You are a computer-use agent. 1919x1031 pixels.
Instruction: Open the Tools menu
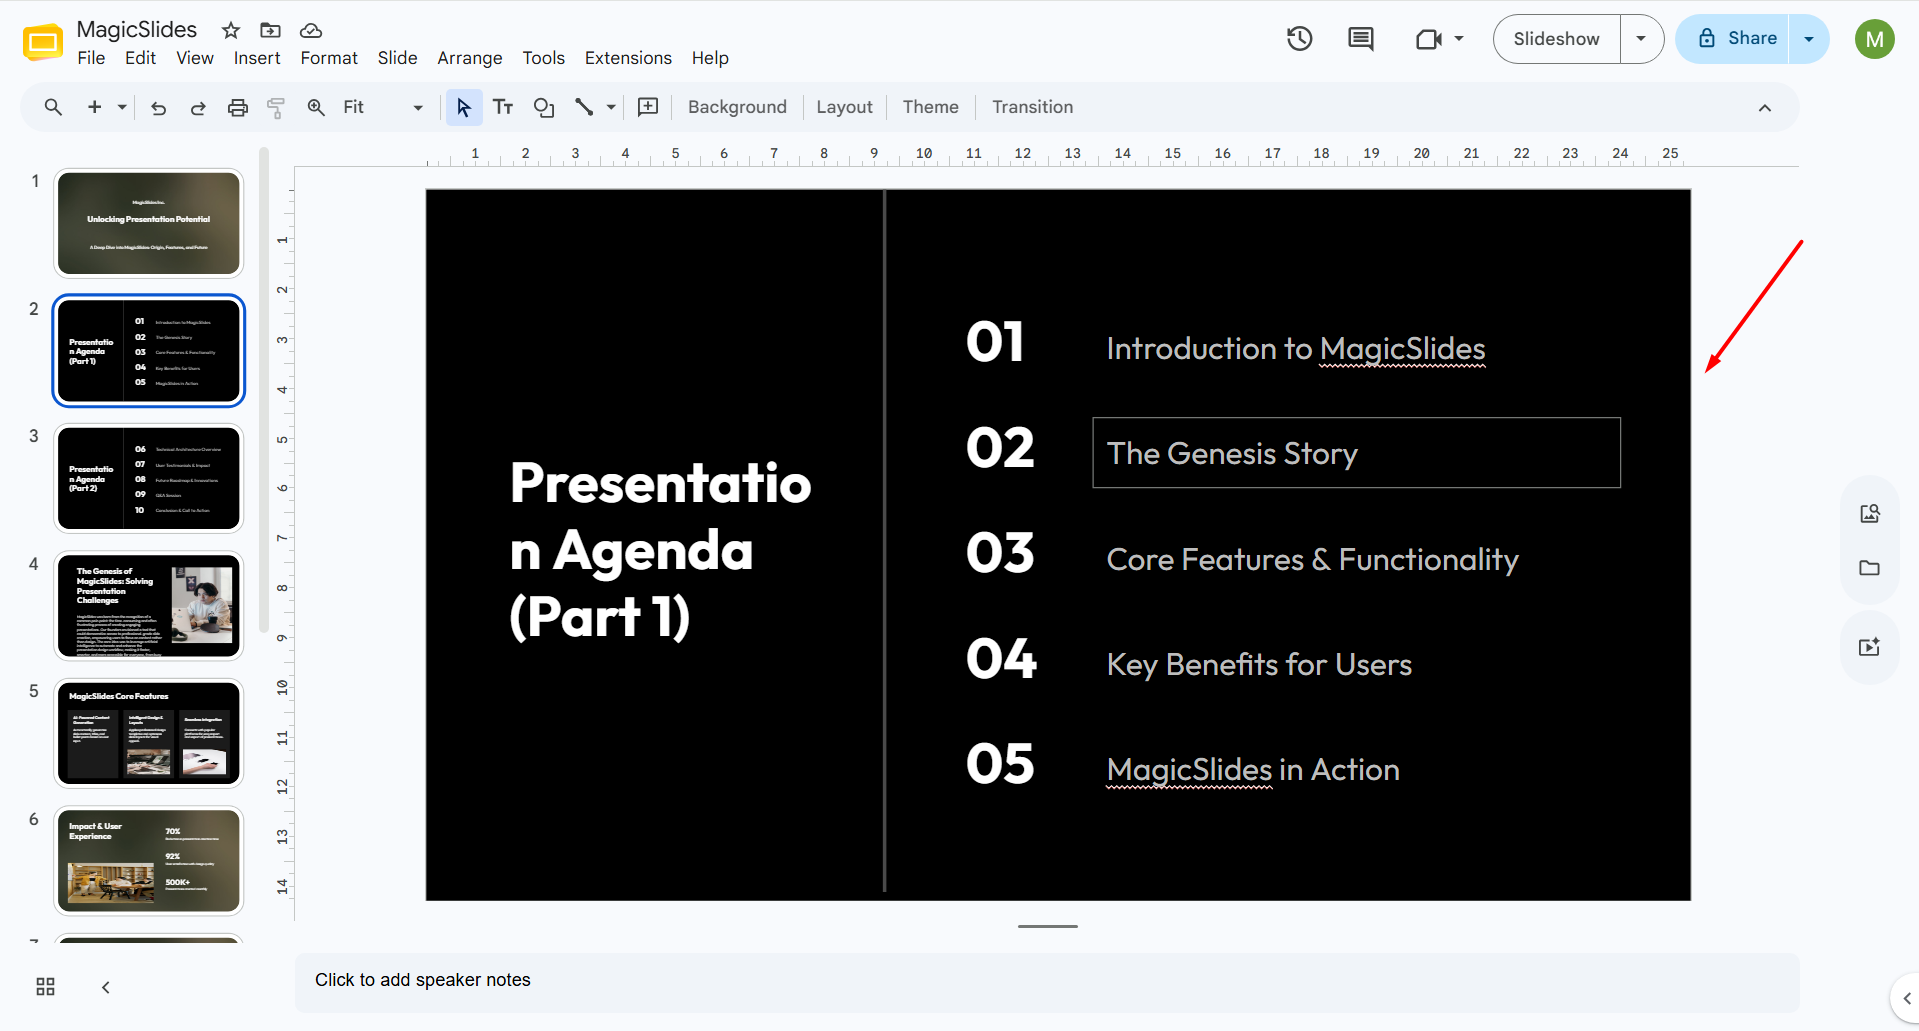(x=544, y=58)
